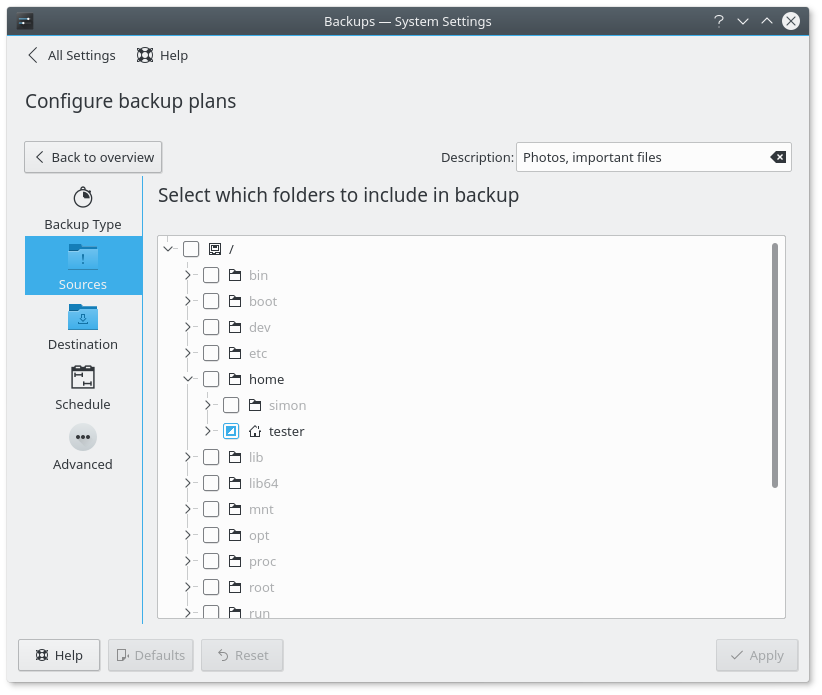Viewport: 822px width, 695px height.
Task: Expand the etc folder node
Action: click(188, 353)
